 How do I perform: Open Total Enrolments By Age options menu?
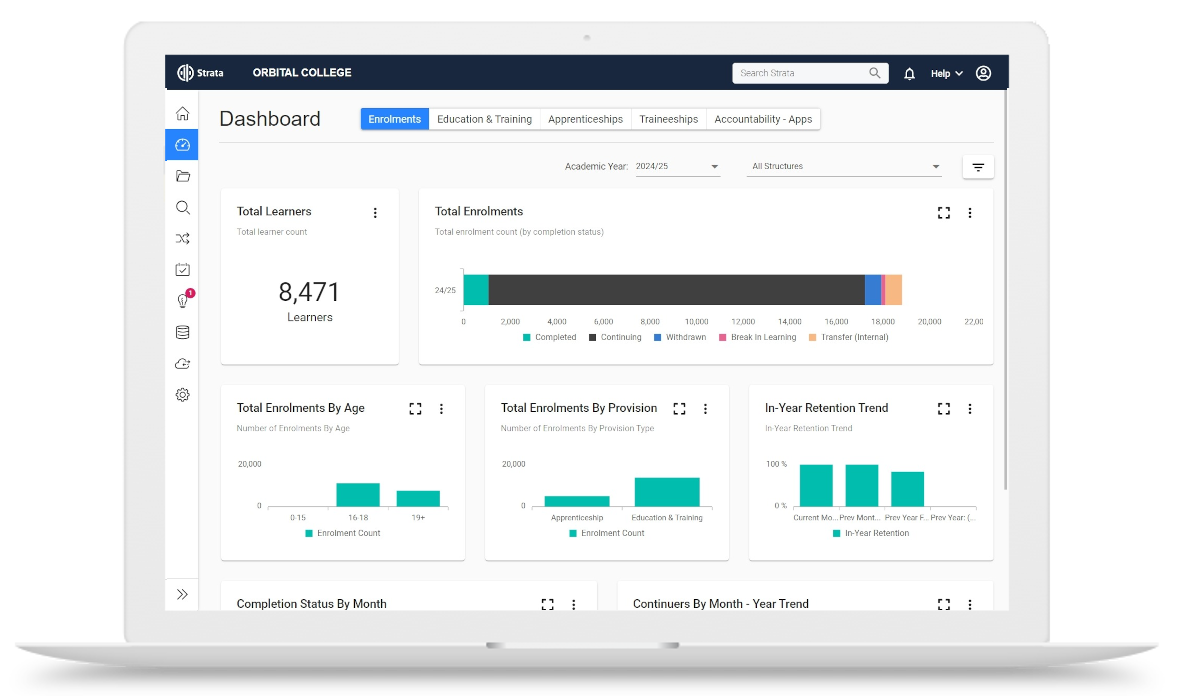pos(441,409)
